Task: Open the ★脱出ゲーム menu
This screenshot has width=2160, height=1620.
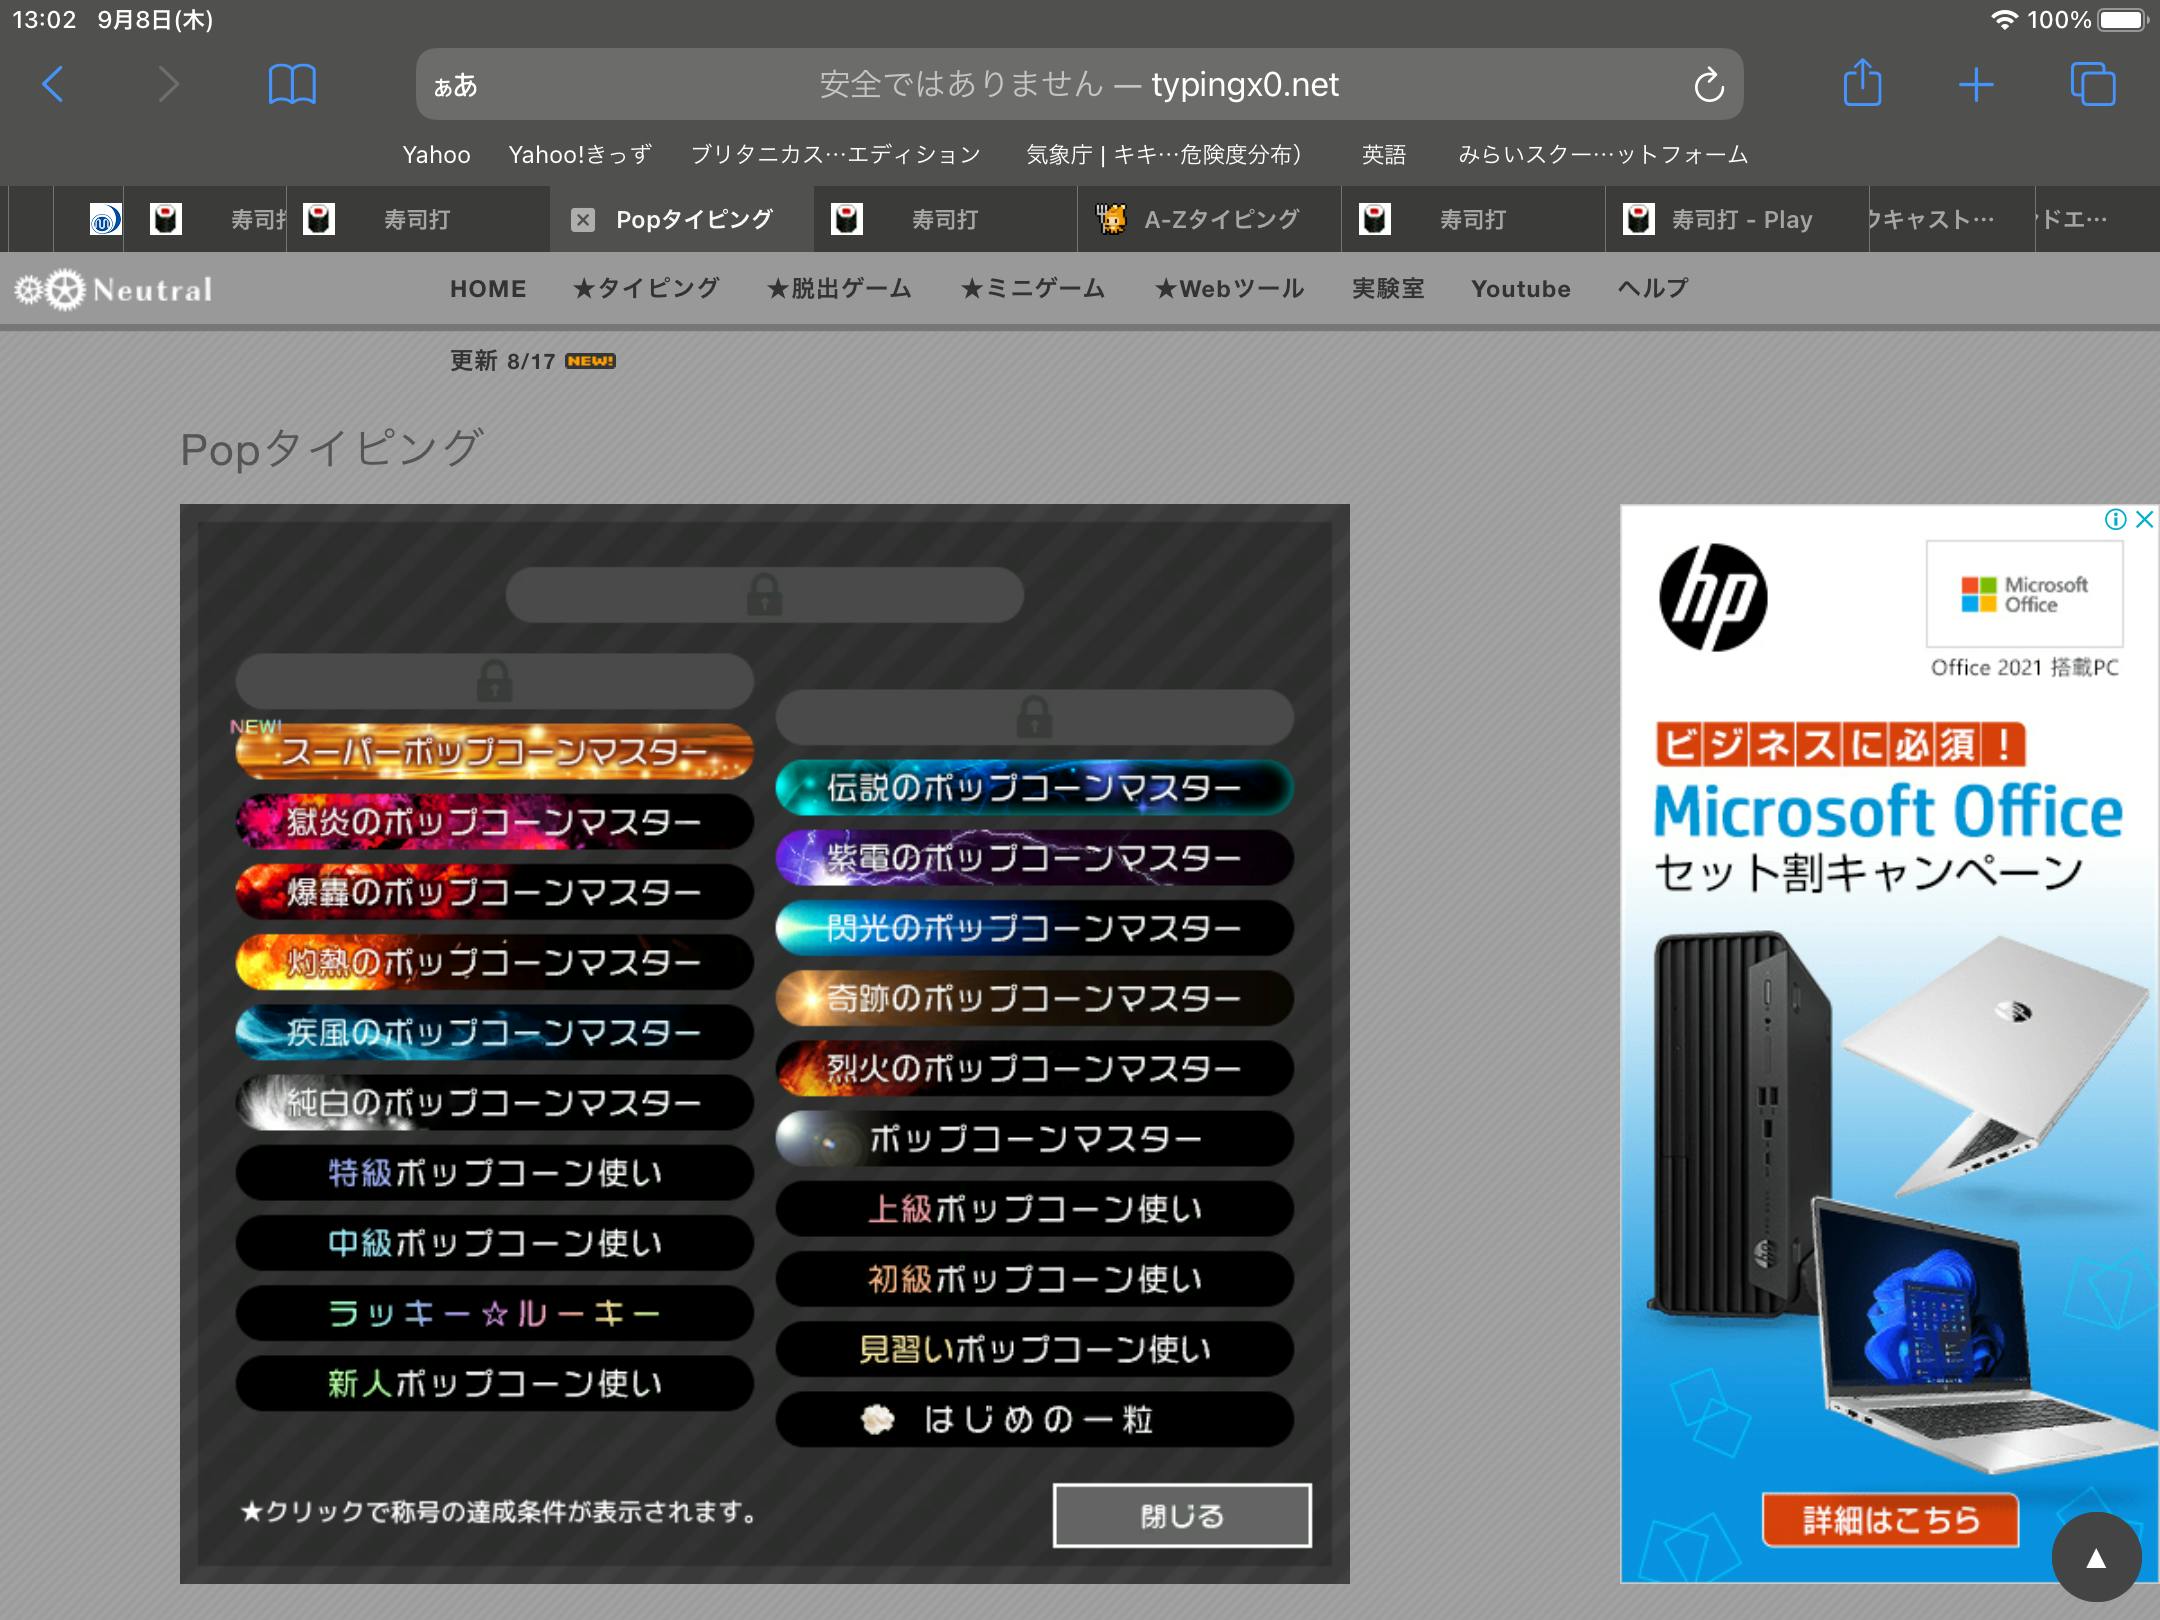Action: pyautogui.click(x=839, y=289)
